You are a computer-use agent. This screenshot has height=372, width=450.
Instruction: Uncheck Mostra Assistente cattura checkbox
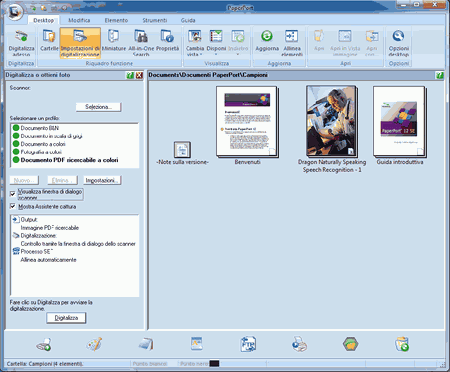13,206
